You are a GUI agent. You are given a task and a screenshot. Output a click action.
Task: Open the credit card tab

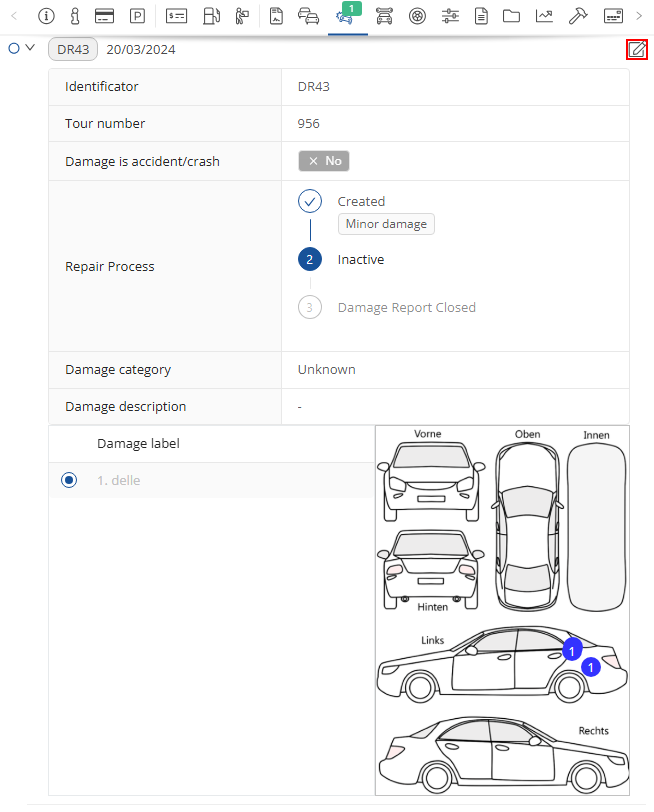[104, 16]
